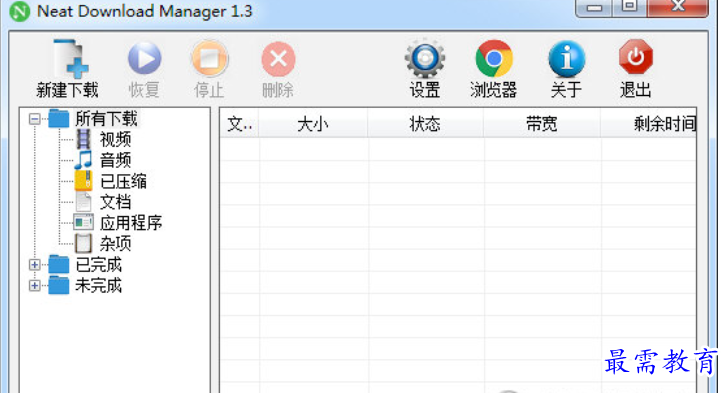Click the Delete (删除) X icon
This screenshot has width=726, height=393.
click(x=278, y=59)
